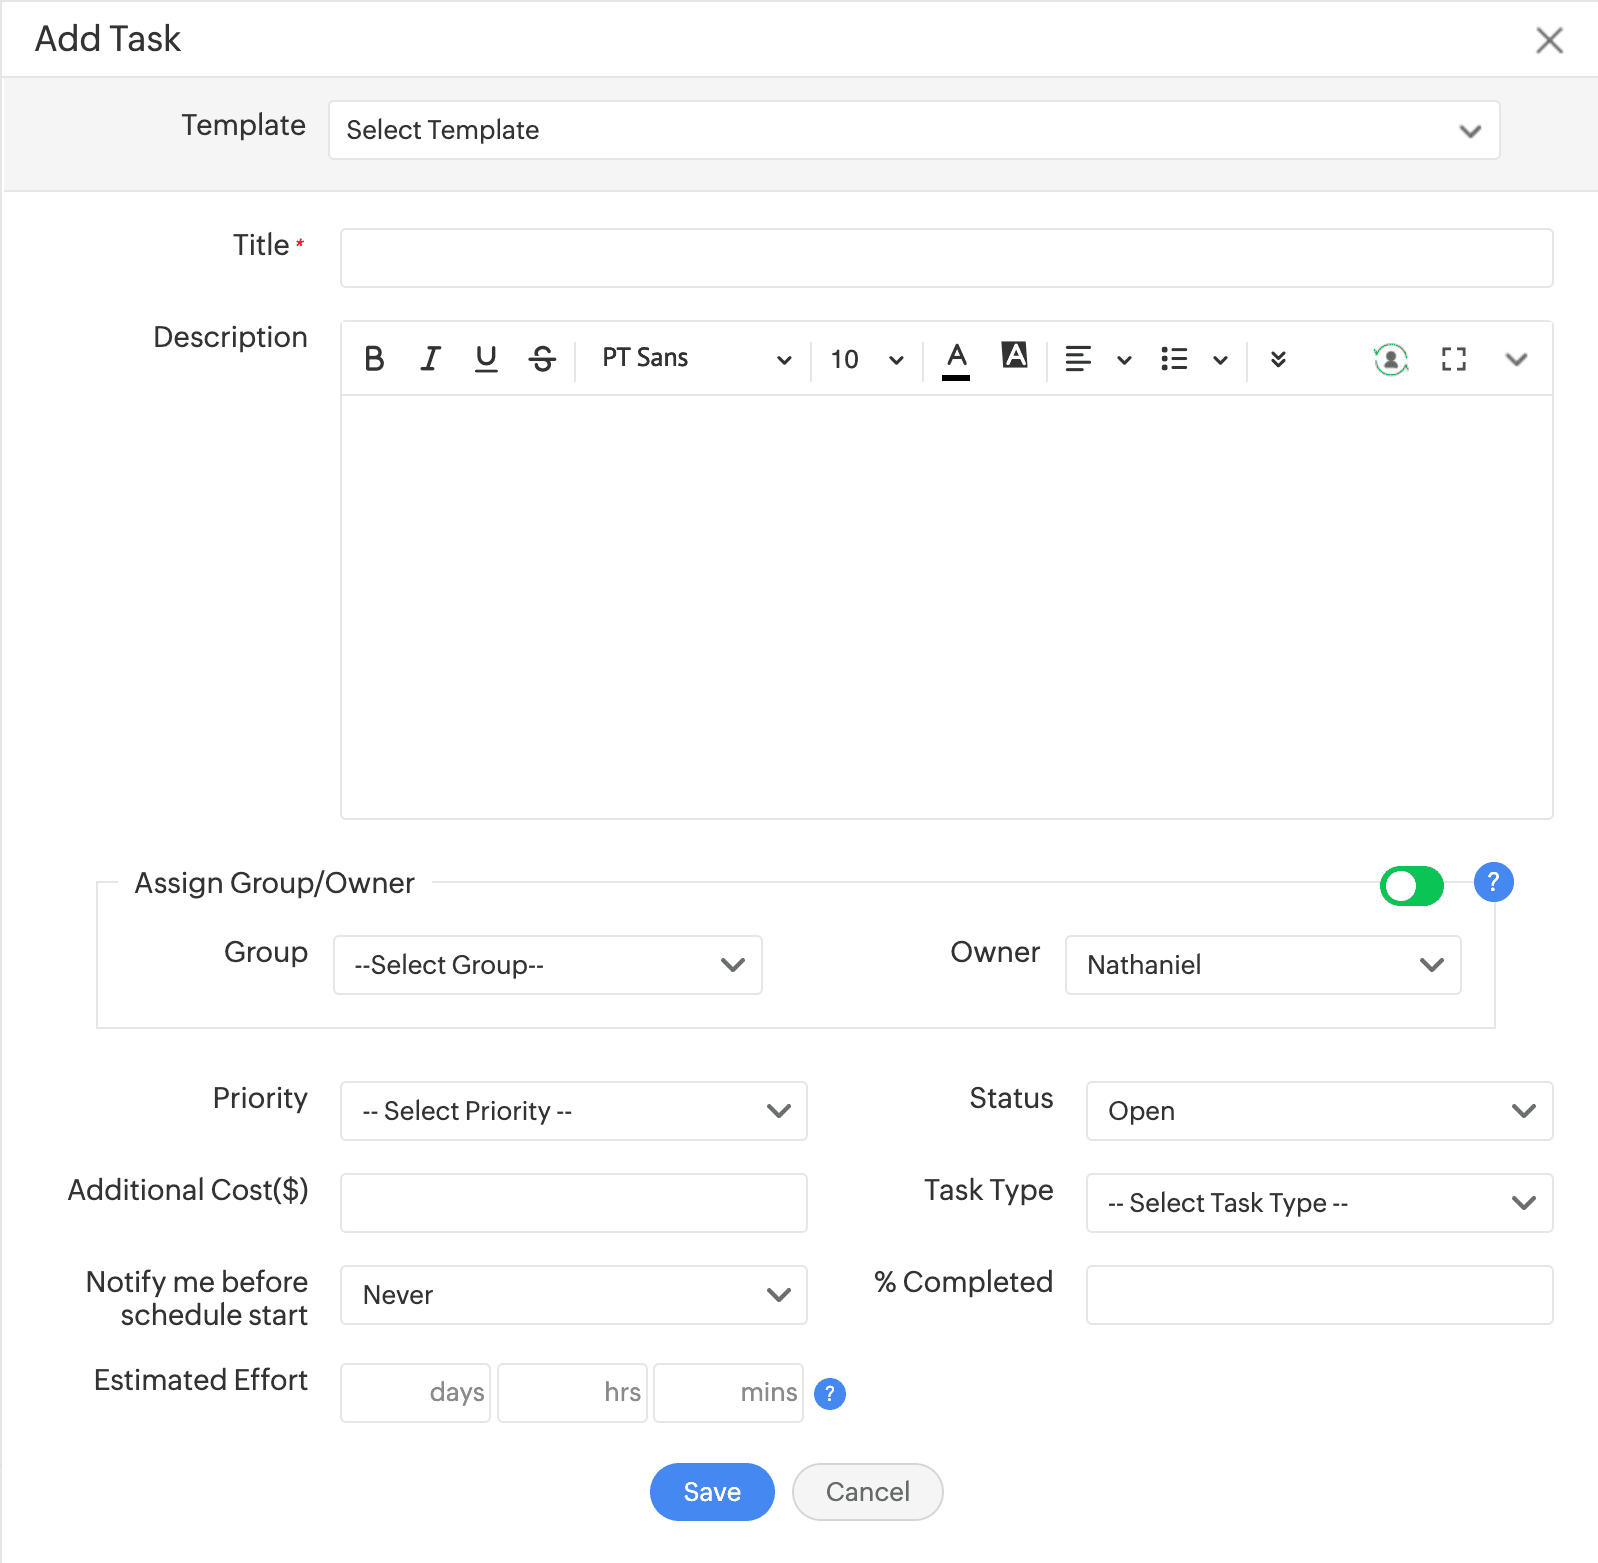Screen dimensions: 1598x1563
Task: Show more formatting options double-chevron
Action: coord(1278,359)
